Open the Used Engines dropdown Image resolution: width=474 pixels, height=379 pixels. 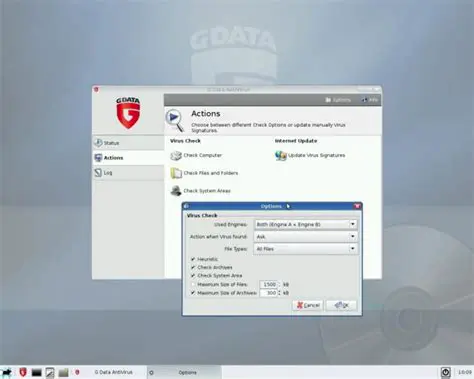pyautogui.click(x=306, y=224)
